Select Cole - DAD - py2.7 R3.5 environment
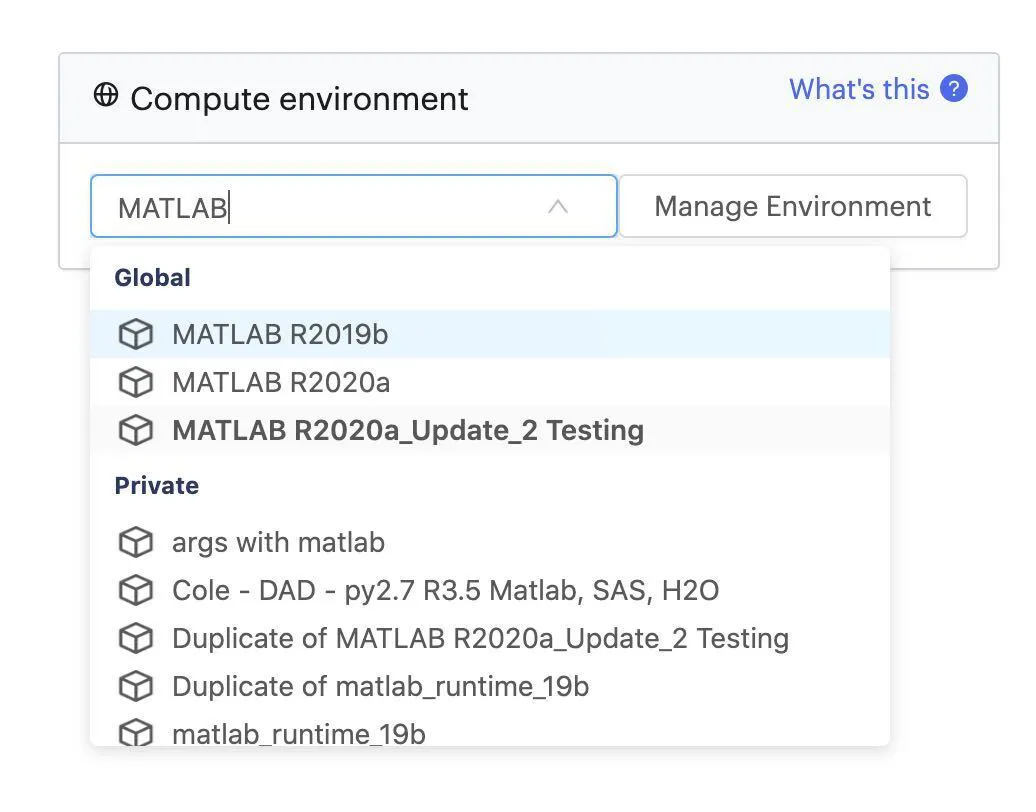 click(x=445, y=590)
